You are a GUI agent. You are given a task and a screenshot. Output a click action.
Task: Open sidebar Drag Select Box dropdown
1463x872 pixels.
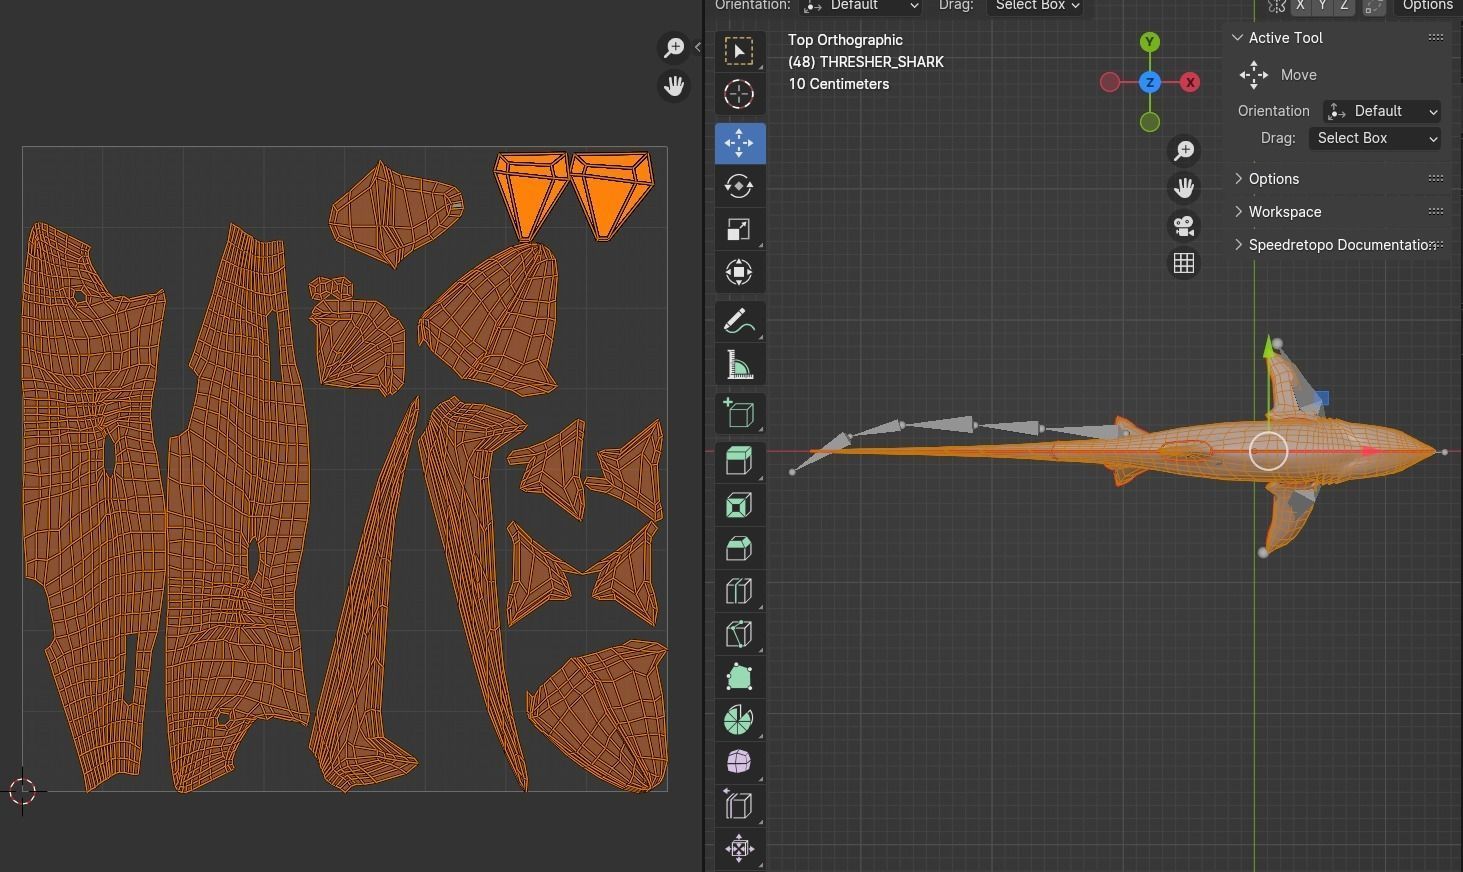[1375, 138]
